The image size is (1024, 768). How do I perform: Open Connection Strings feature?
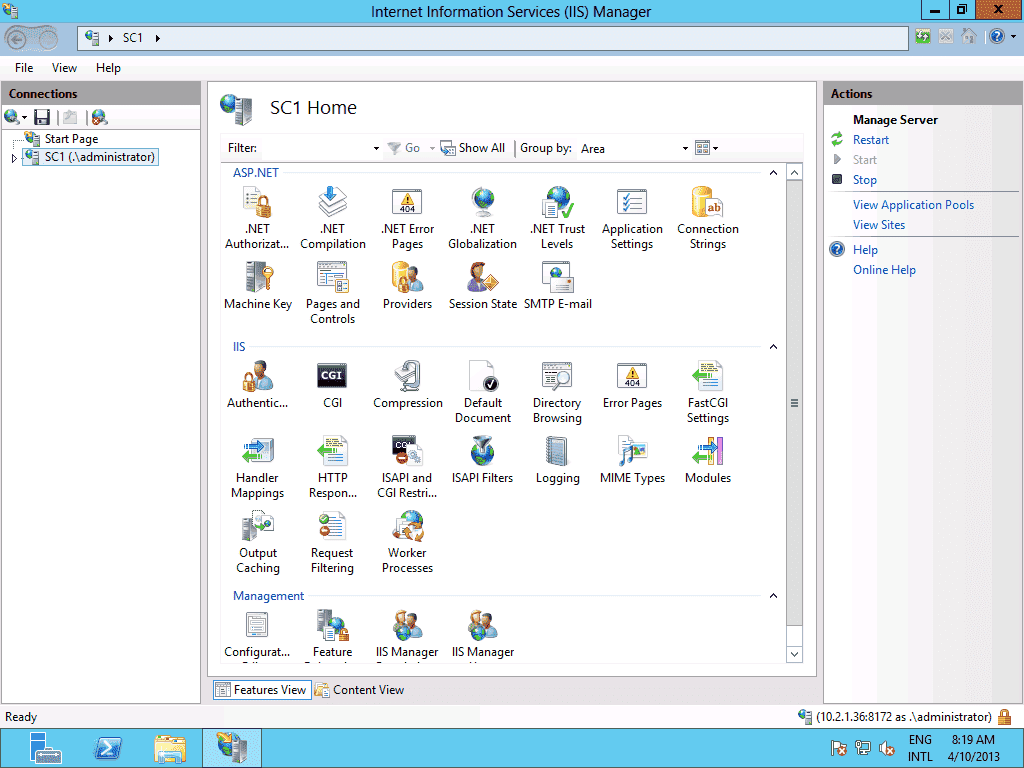(708, 217)
